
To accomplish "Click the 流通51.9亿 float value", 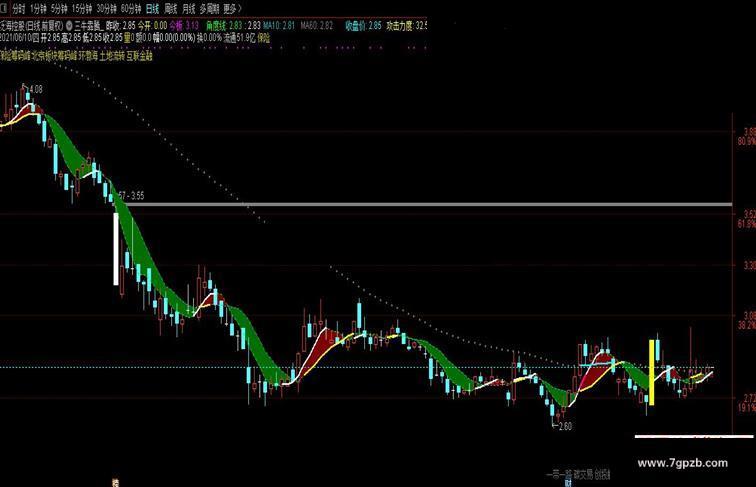I will click(239, 38).
